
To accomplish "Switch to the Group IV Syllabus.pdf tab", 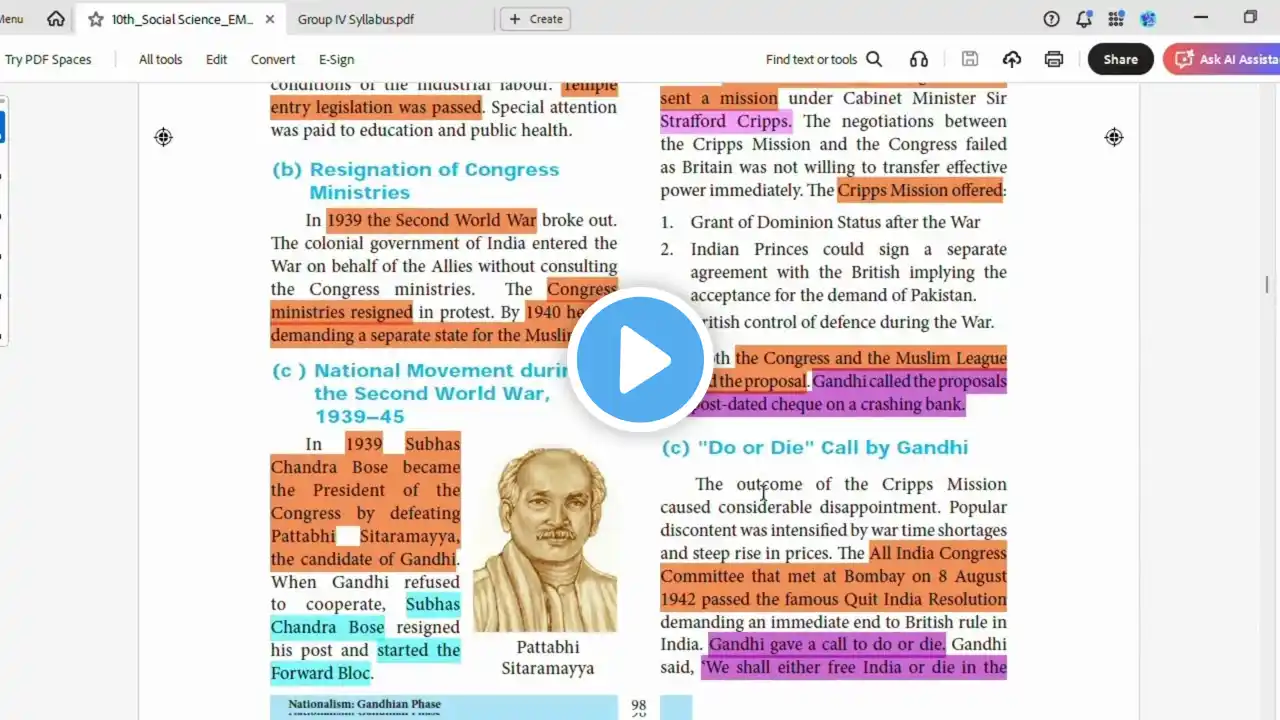I will (356, 19).
